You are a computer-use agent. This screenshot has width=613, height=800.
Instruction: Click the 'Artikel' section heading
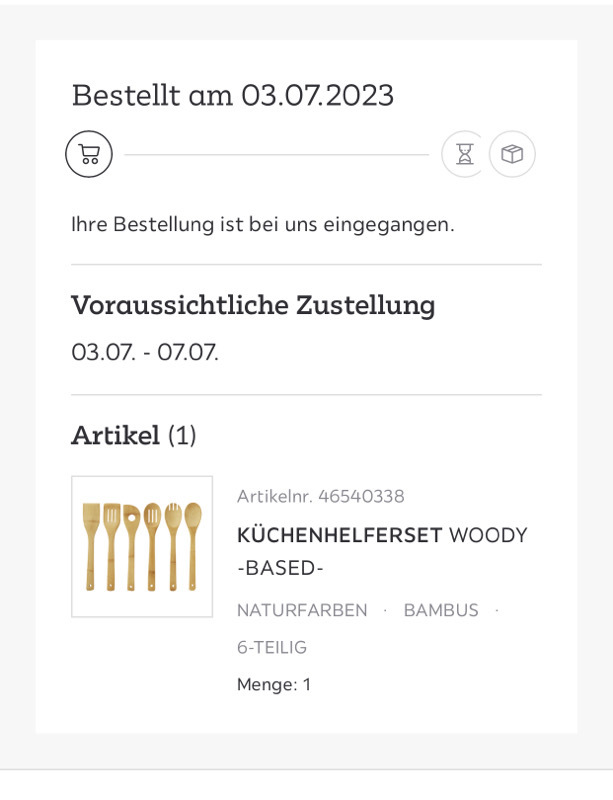pyautogui.click(x=115, y=435)
